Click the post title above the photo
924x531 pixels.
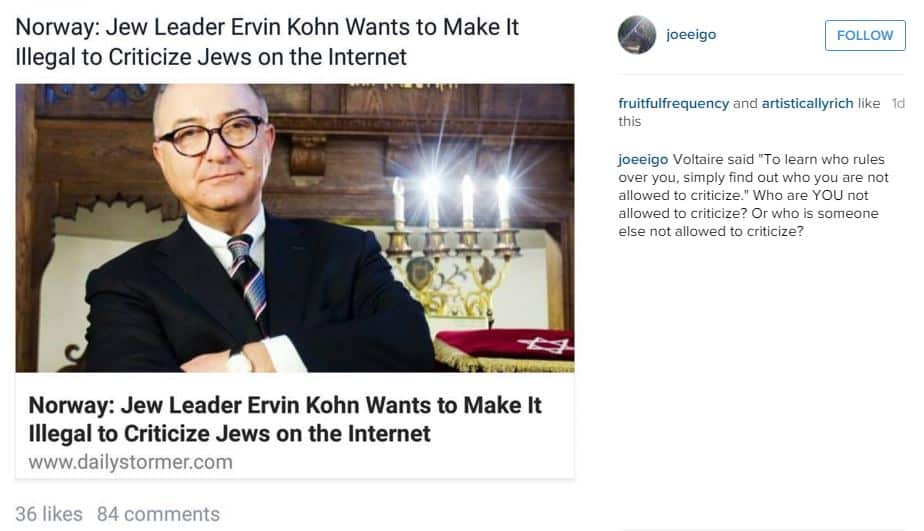click(x=267, y=42)
